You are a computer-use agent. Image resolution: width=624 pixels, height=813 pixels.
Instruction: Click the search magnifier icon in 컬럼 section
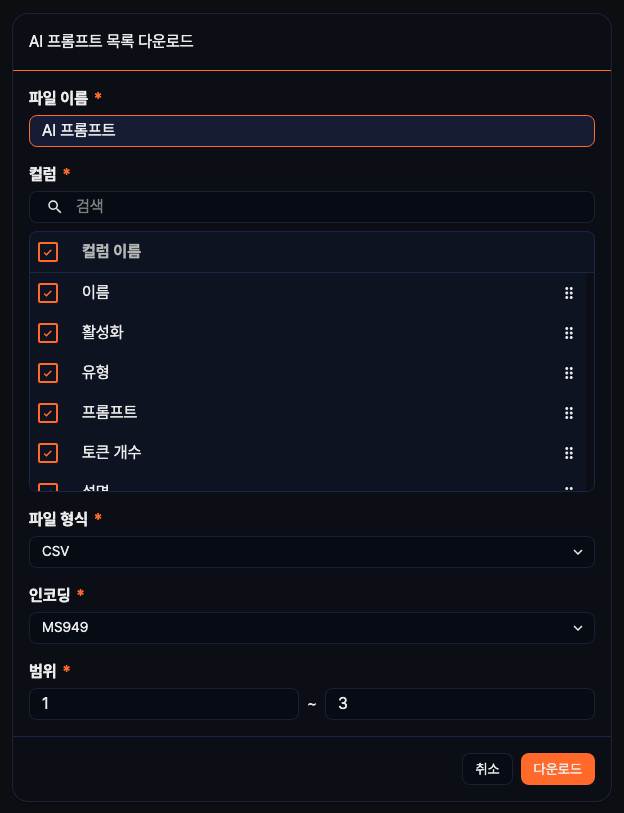pos(53,206)
